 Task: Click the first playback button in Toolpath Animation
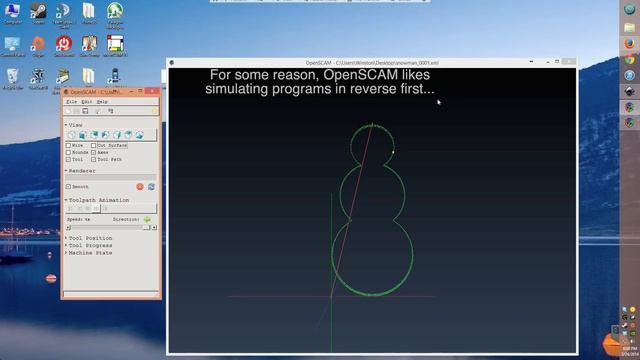tap(71, 209)
